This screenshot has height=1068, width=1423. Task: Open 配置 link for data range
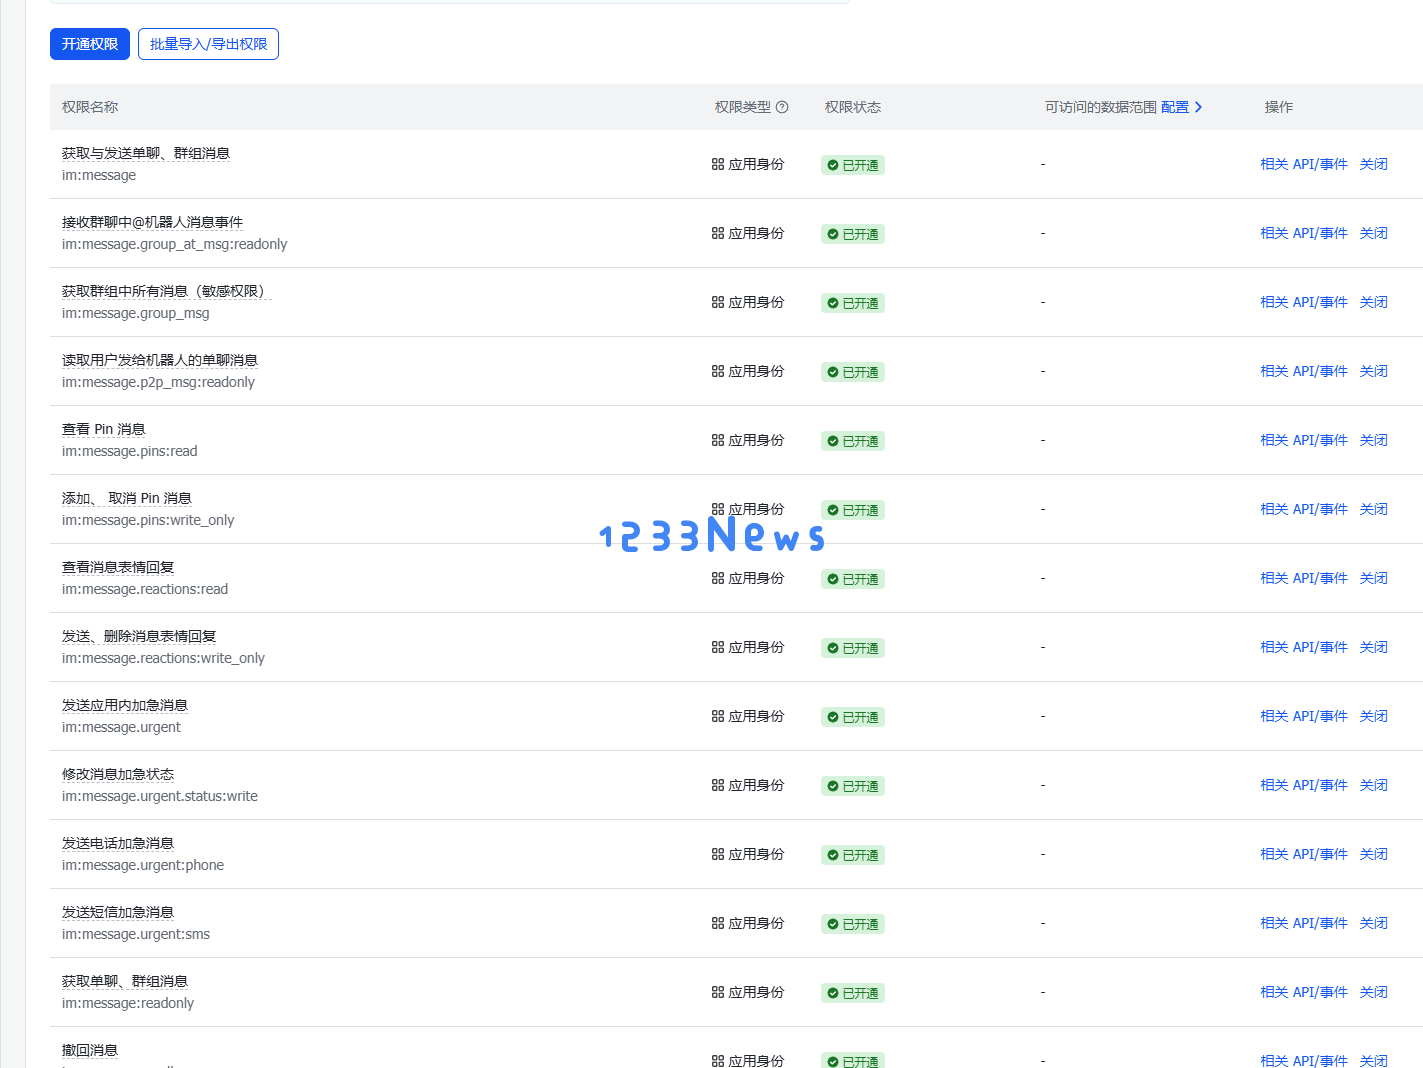tap(1175, 107)
